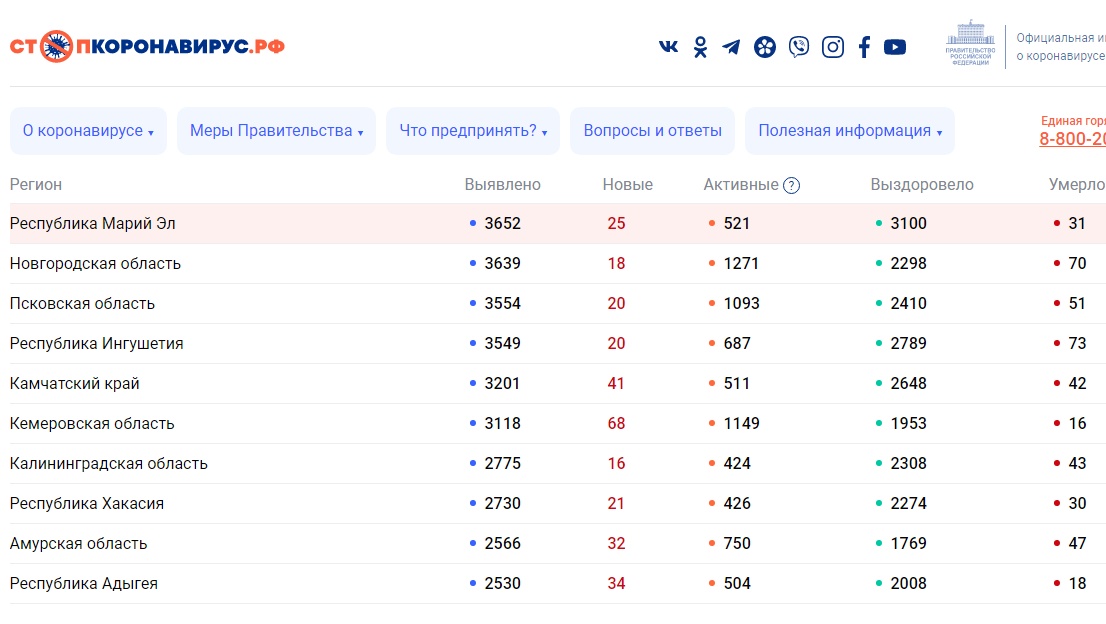Click the Viber icon
Screen dimensions: 1106x624
click(798, 47)
